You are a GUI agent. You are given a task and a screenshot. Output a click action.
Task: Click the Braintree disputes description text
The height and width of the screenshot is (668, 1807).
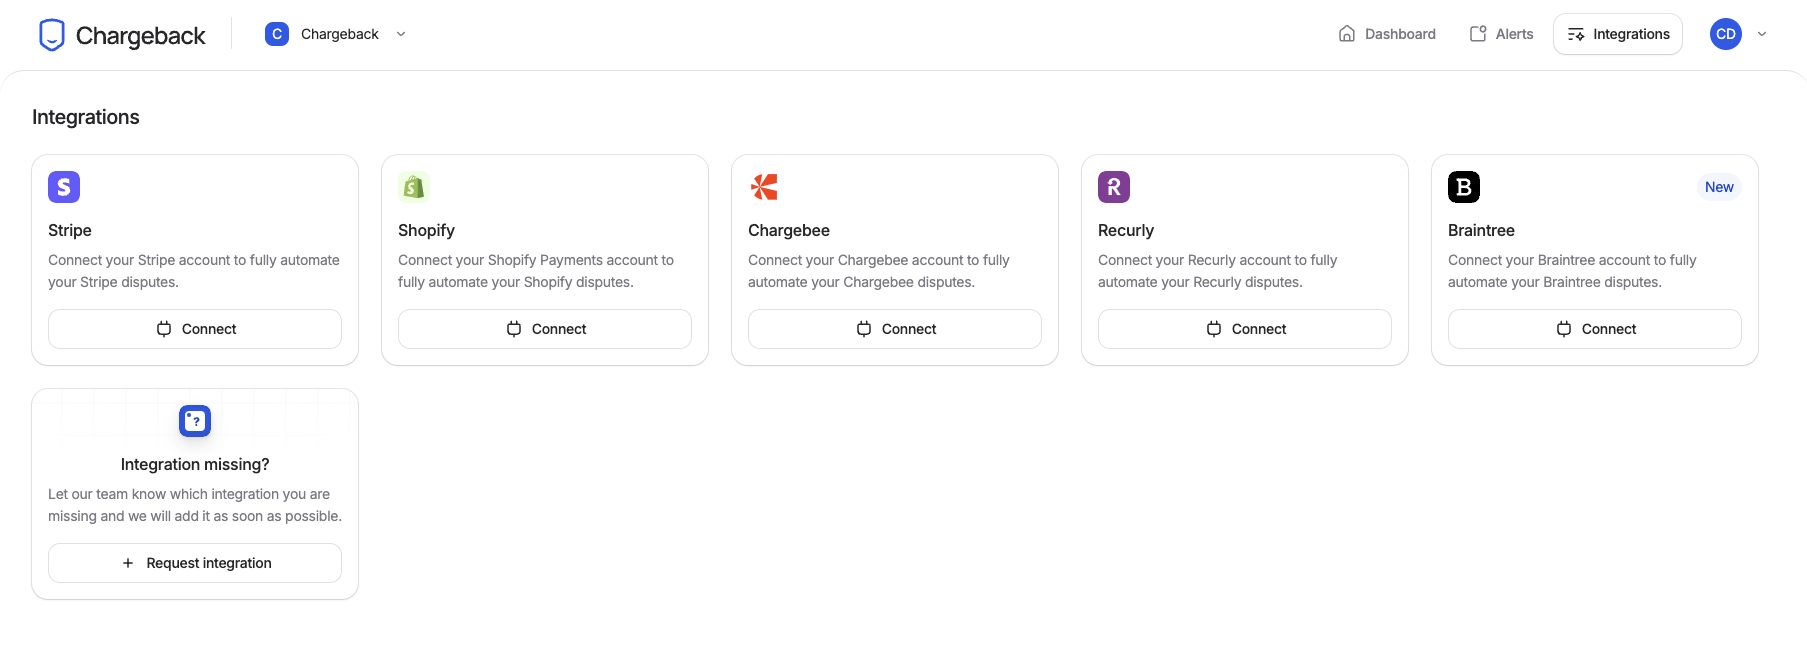[x=1572, y=271]
